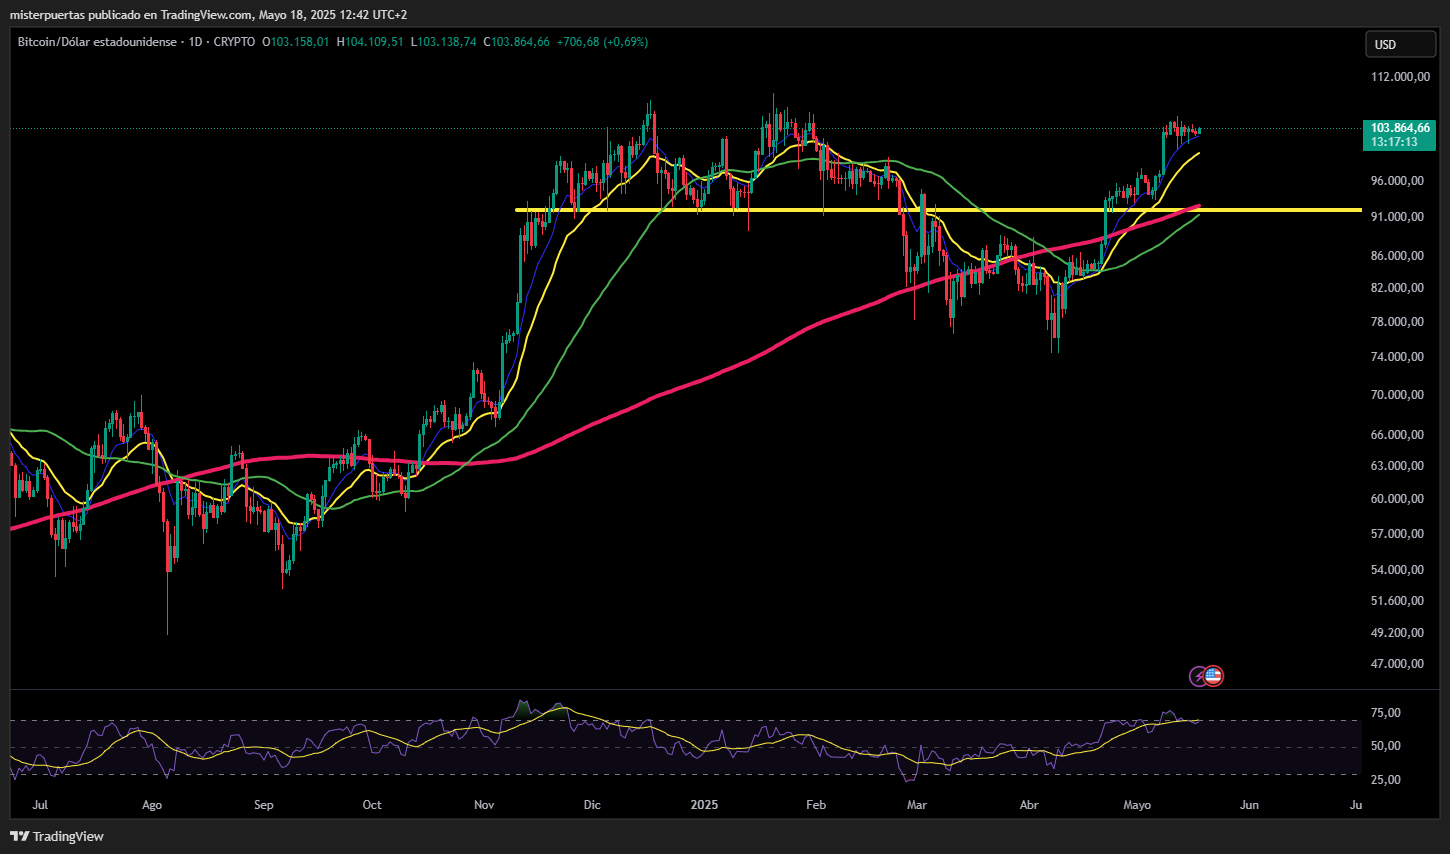
Task: Click the 2025 year label on time axis
Action: click(705, 805)
